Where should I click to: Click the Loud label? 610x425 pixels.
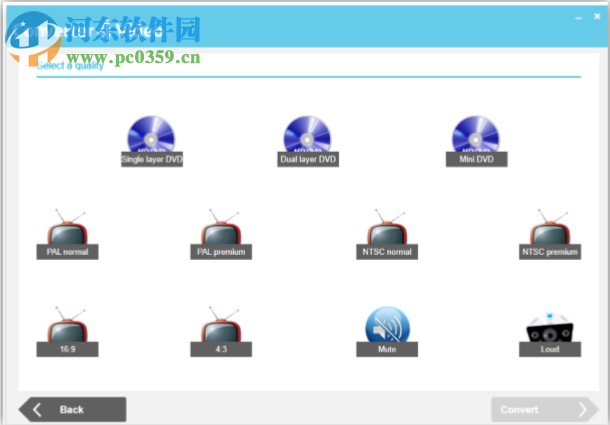550,349
